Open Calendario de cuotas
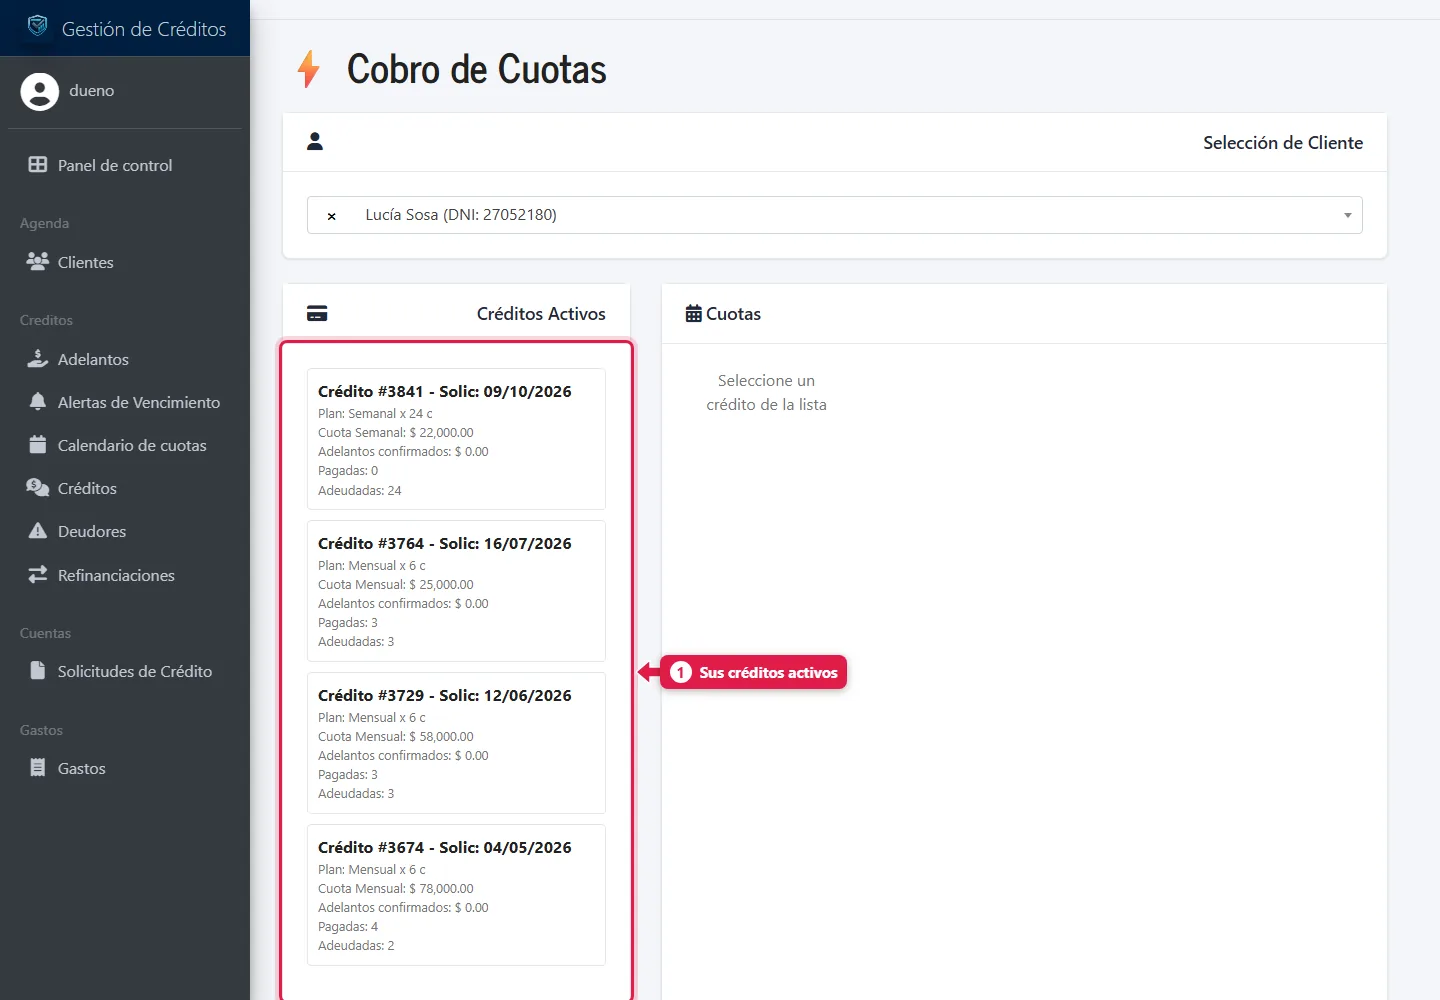Screen dimensions: 1440x1000 pos(125,445)
